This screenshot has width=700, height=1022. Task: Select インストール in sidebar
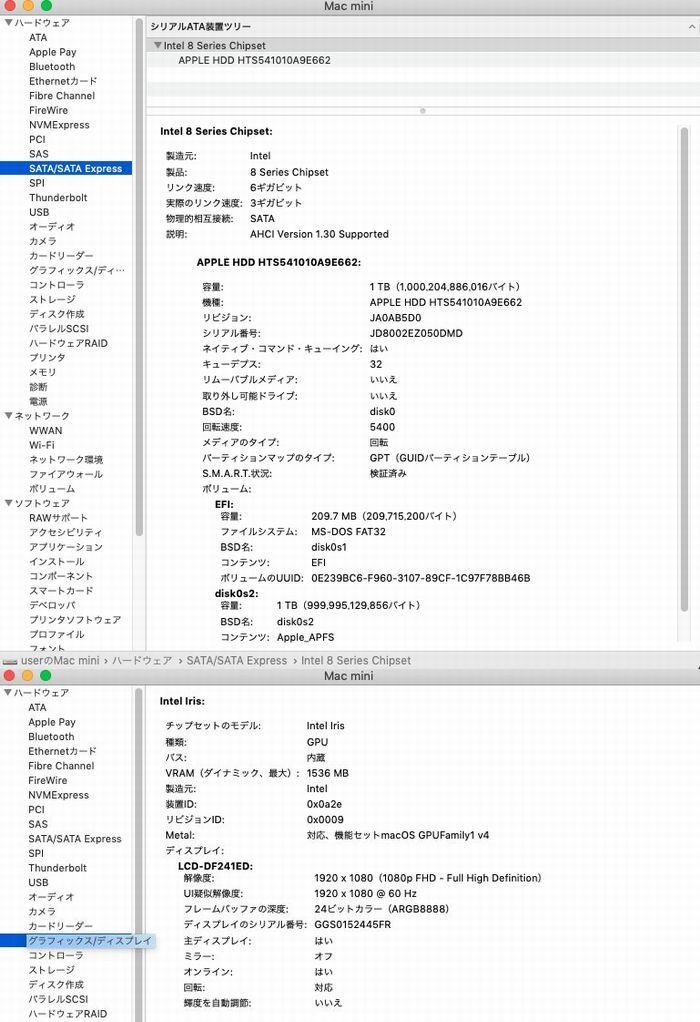57,561
